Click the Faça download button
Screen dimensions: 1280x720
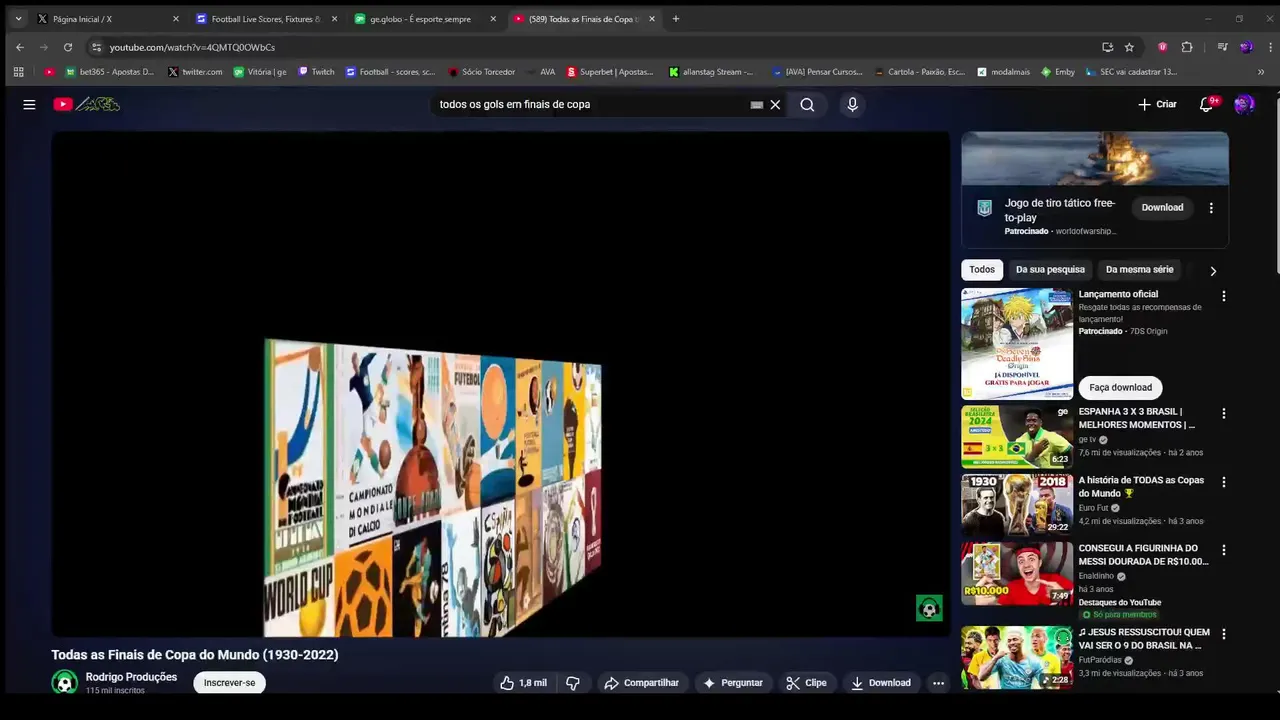pos(1120,388)
